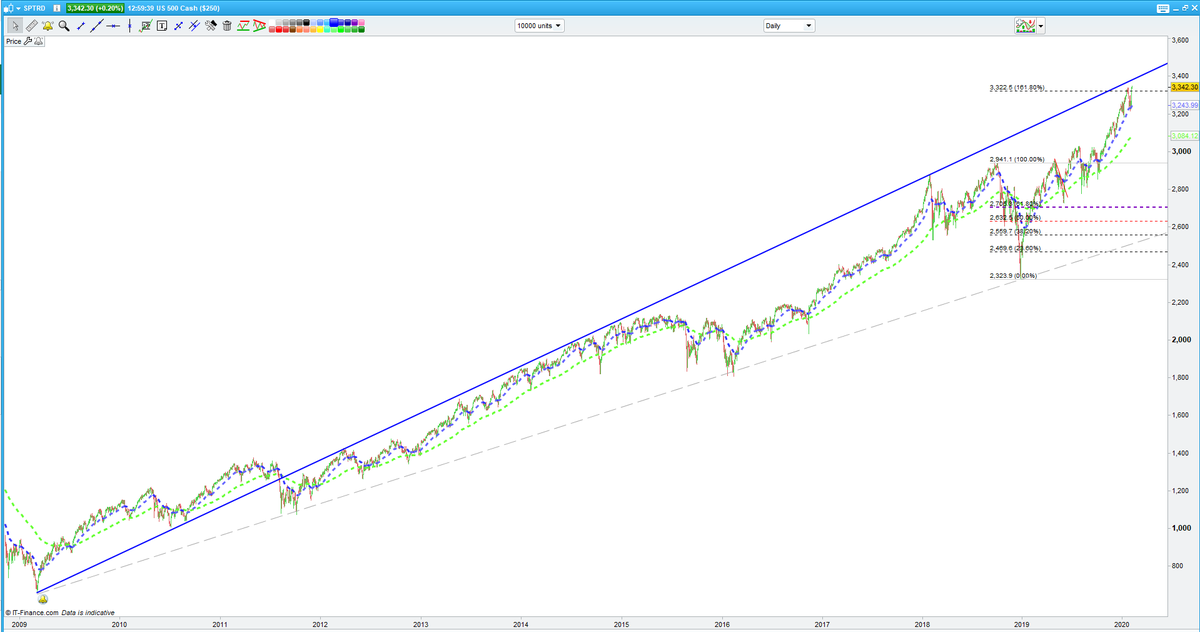This screenshot has height=632, width=1200.
Task: Open the drawing object settings tools icon
Action: (x=211, y=25)
